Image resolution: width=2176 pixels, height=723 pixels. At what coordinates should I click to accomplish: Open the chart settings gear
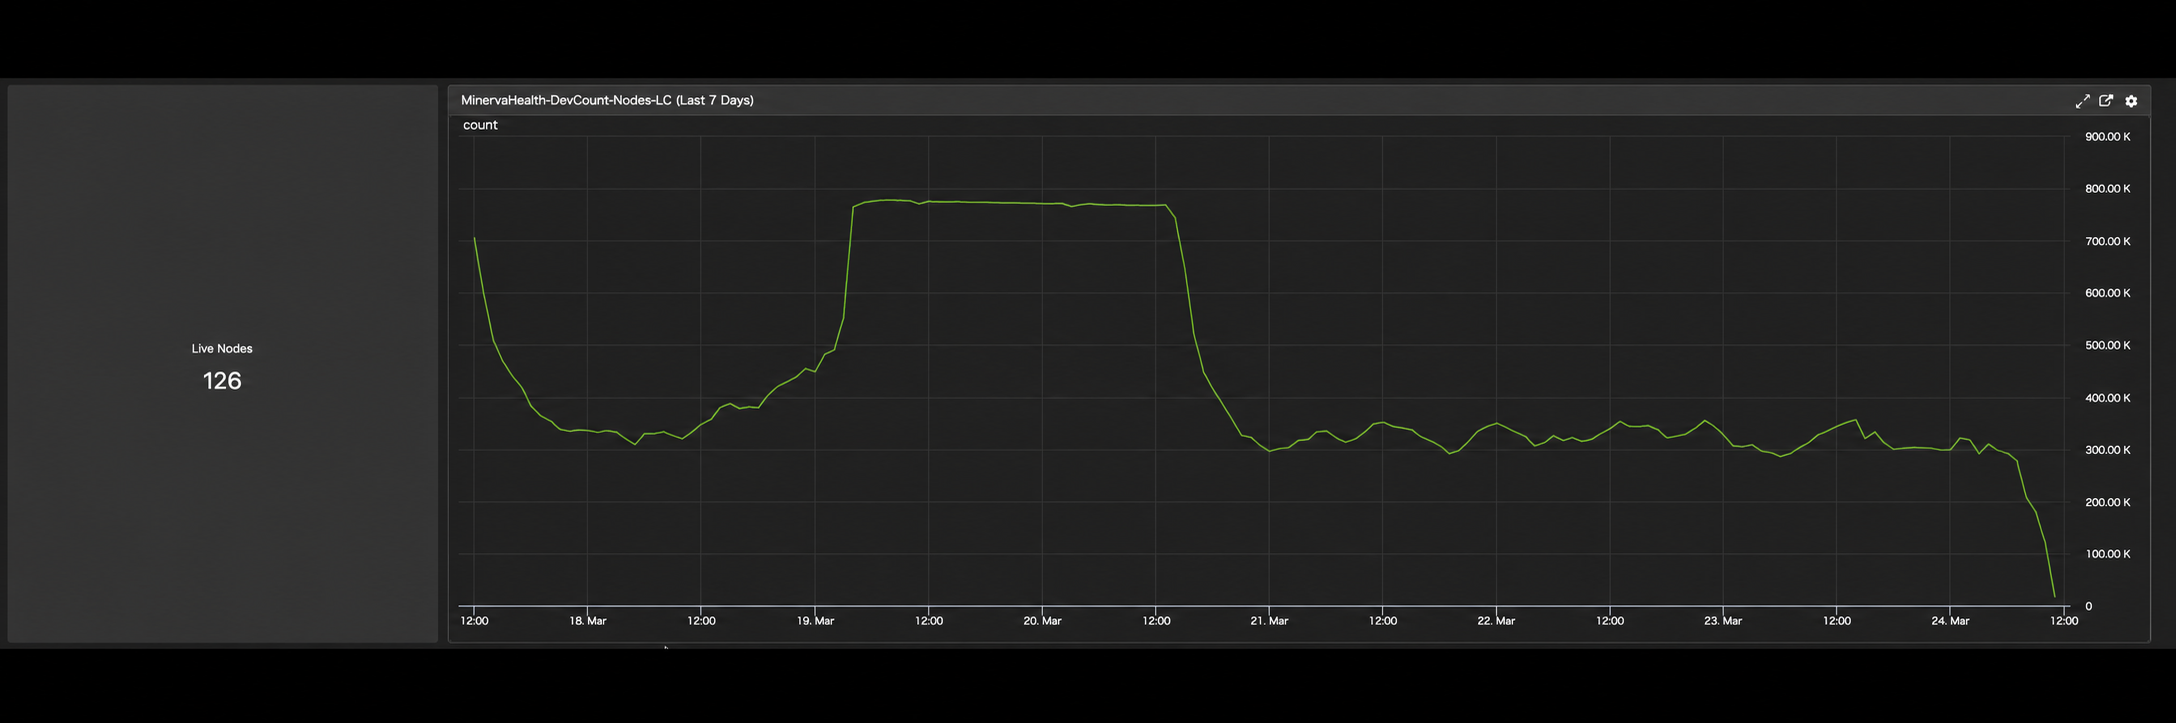2131,101
